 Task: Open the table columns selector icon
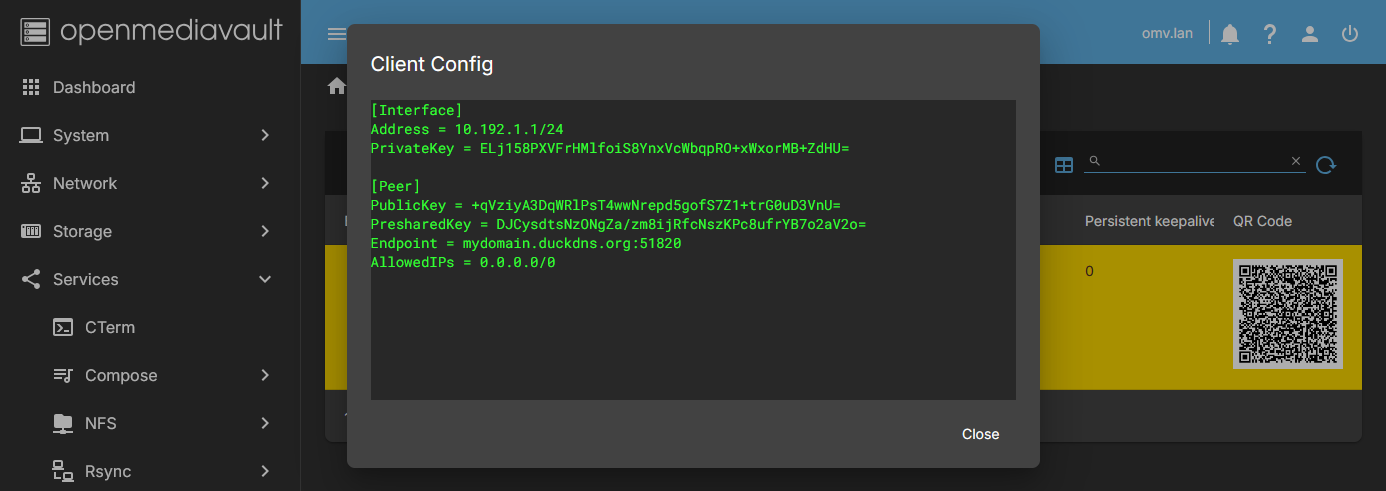pos(1064,165)
